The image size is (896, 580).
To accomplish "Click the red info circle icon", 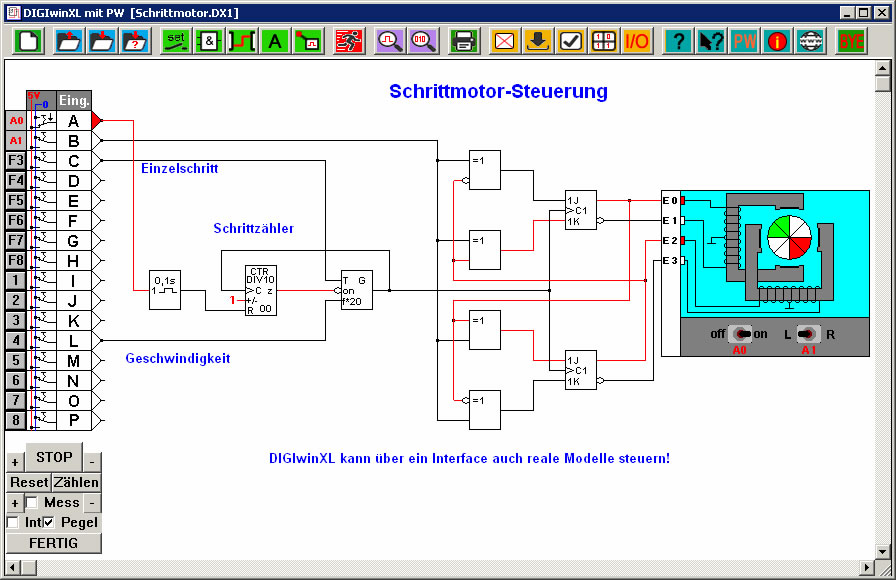I will (776, 41).
